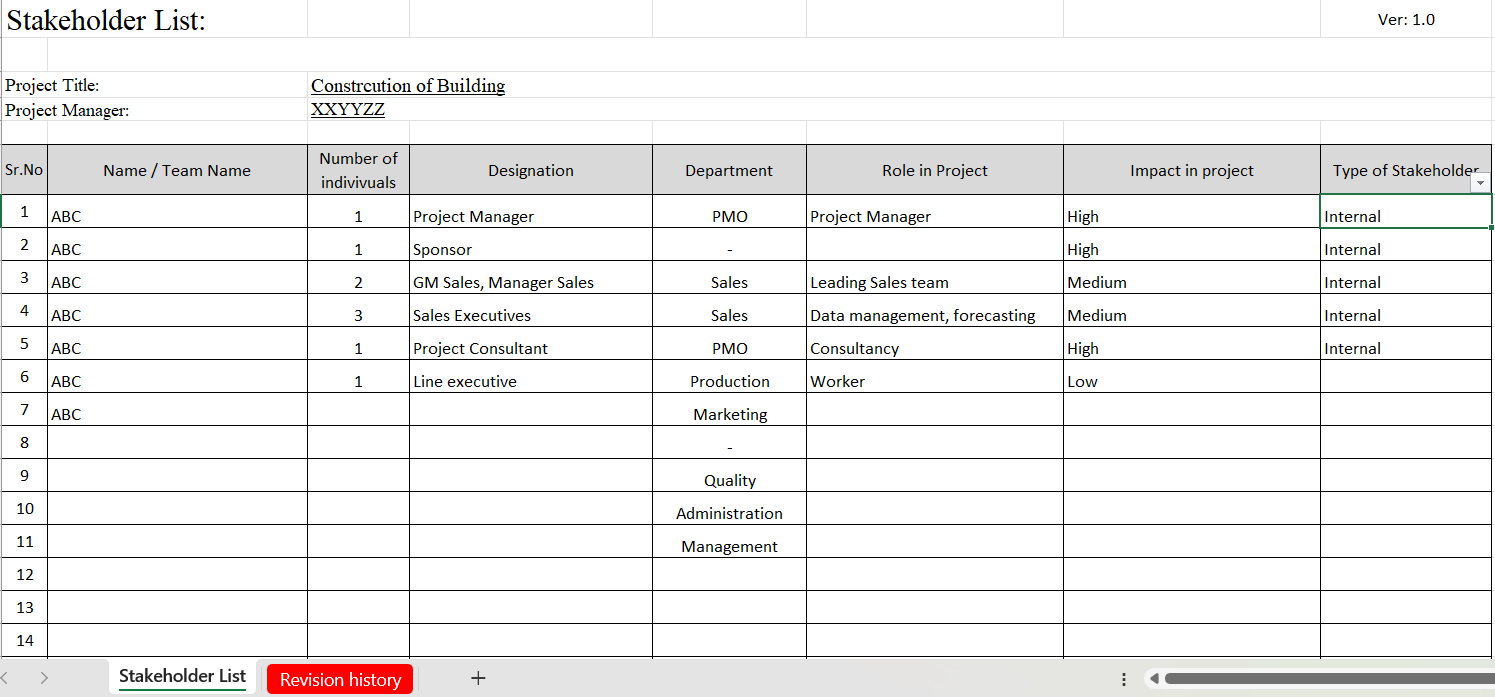1495x697 pixels.
Task: Click the left sheet navigation arrow
Action: pyautogui.click(x=14, y=677)
